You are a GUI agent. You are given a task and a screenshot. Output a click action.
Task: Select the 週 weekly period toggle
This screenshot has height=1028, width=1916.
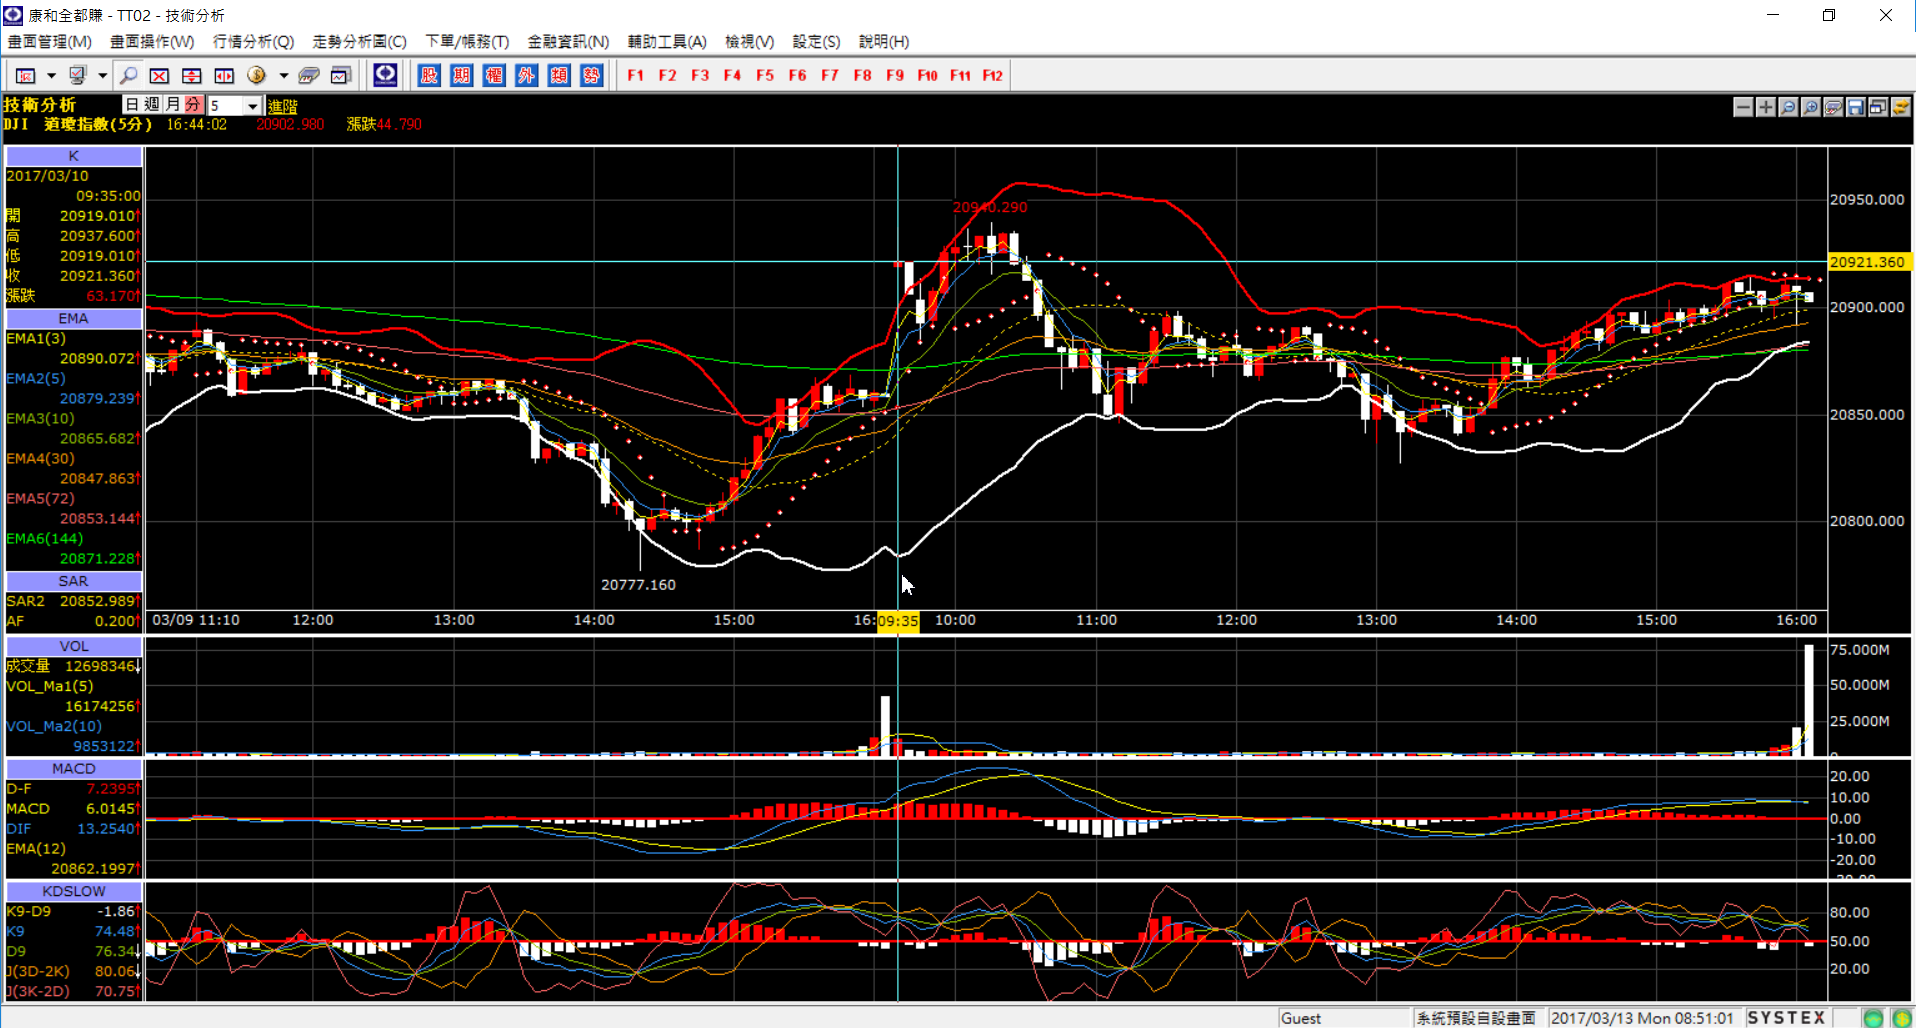152,105
